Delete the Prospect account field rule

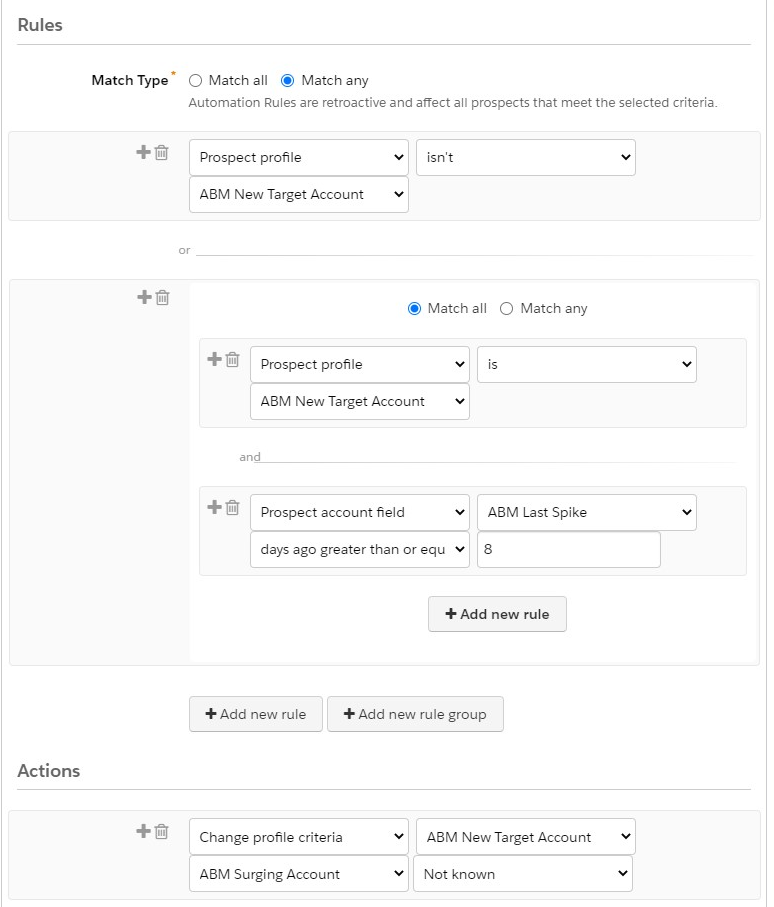(232, 507)
